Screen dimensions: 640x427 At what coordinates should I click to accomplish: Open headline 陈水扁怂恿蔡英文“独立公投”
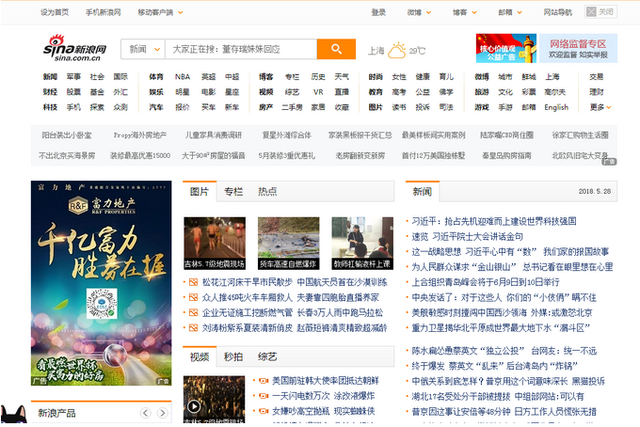tap(468, 351)
